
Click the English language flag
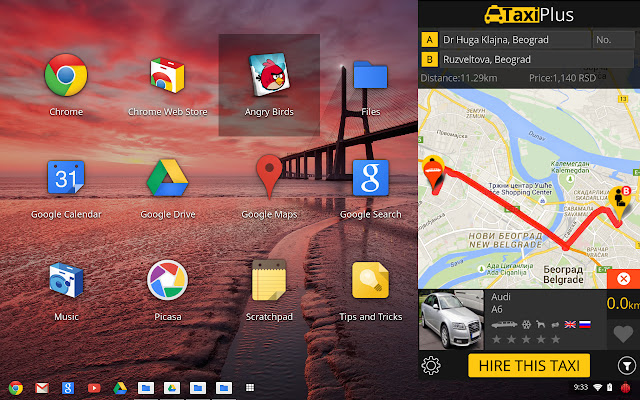click(x=570, y=324)
